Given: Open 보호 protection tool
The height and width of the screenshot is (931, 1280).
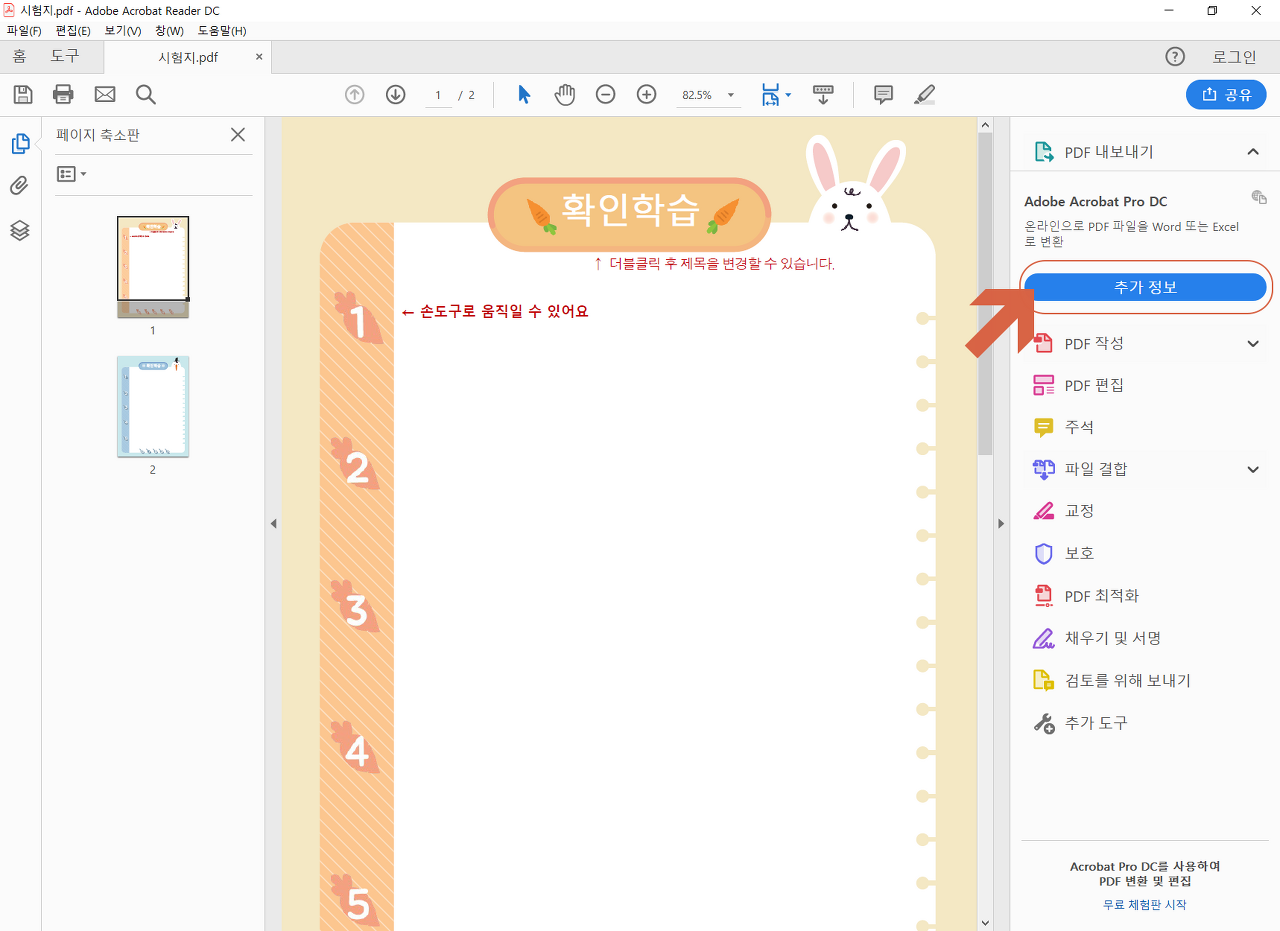Looking at the screenshot, I should (1064, 553).
